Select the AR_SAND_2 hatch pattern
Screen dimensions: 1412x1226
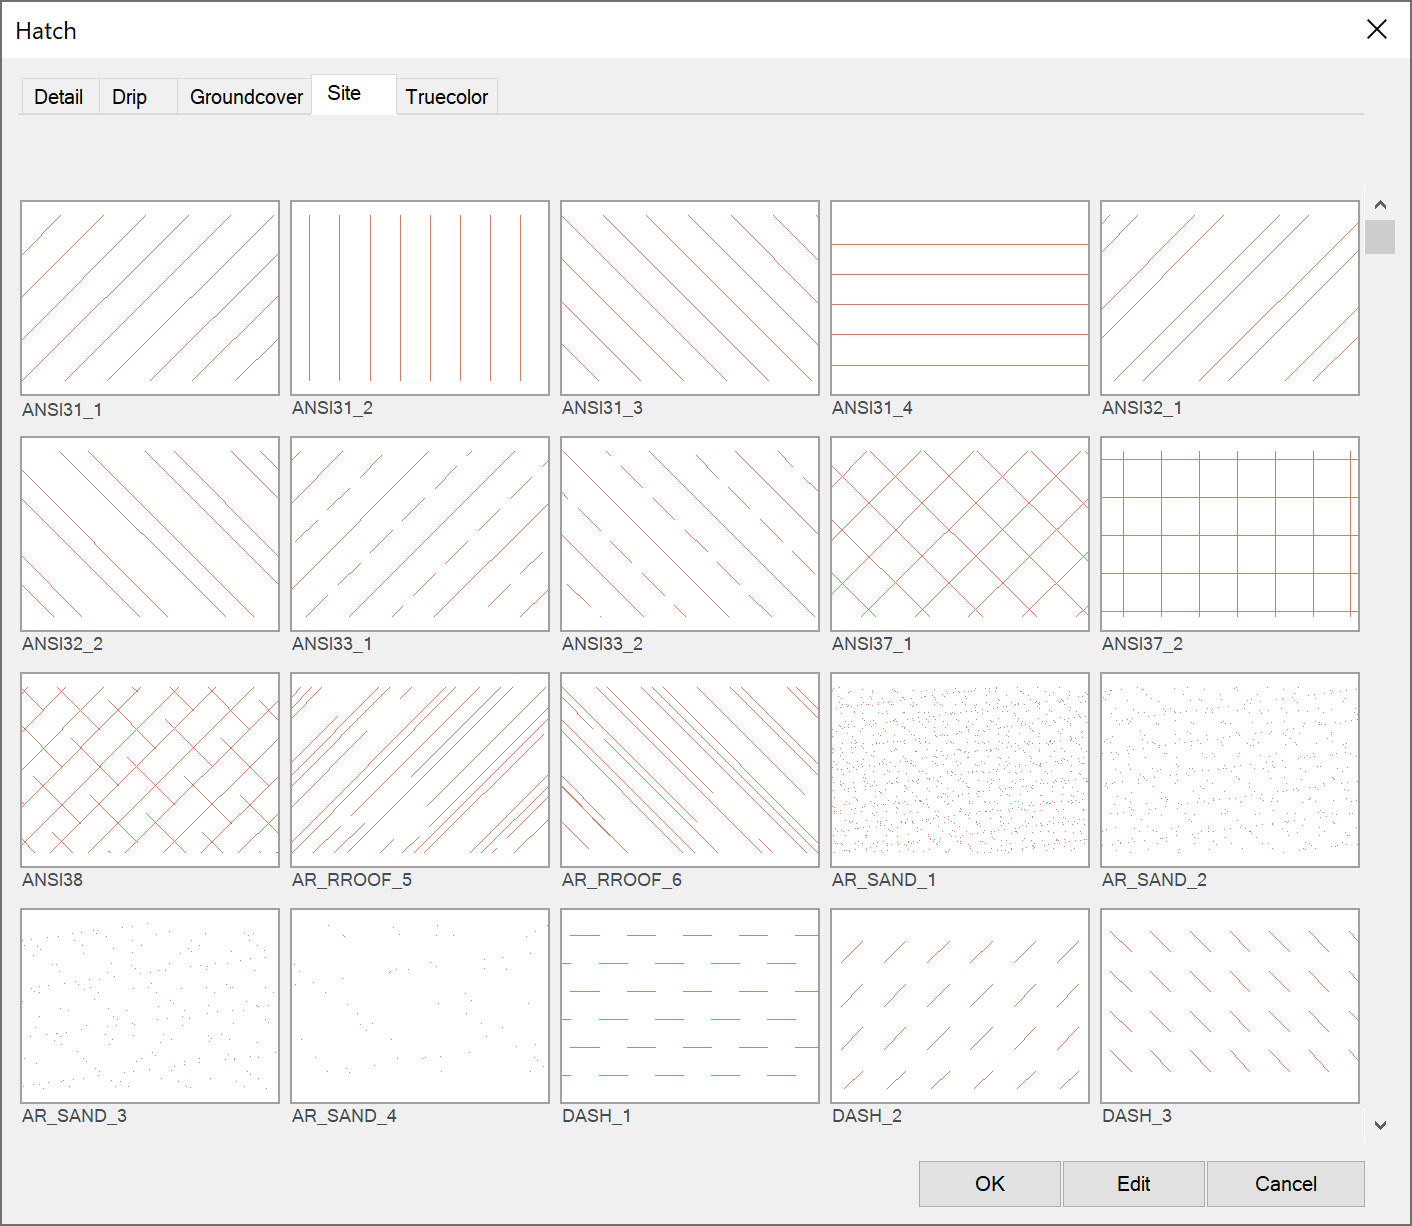[x=1230, y=770]
